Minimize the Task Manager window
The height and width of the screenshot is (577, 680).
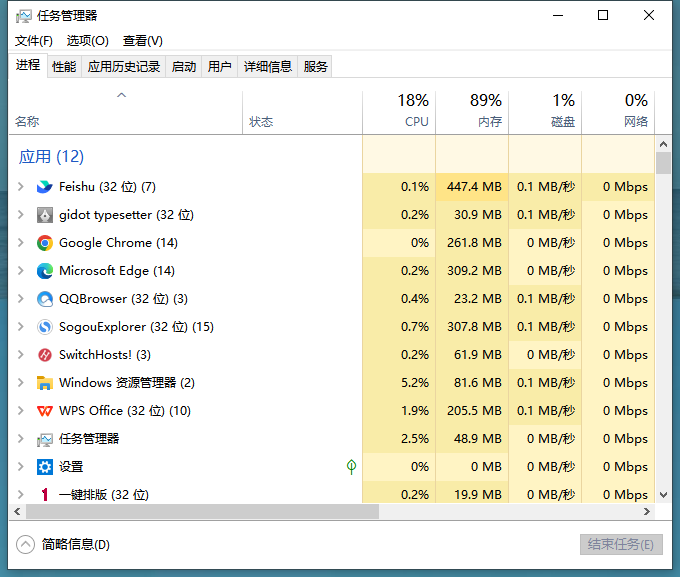[x=558, y=16]
